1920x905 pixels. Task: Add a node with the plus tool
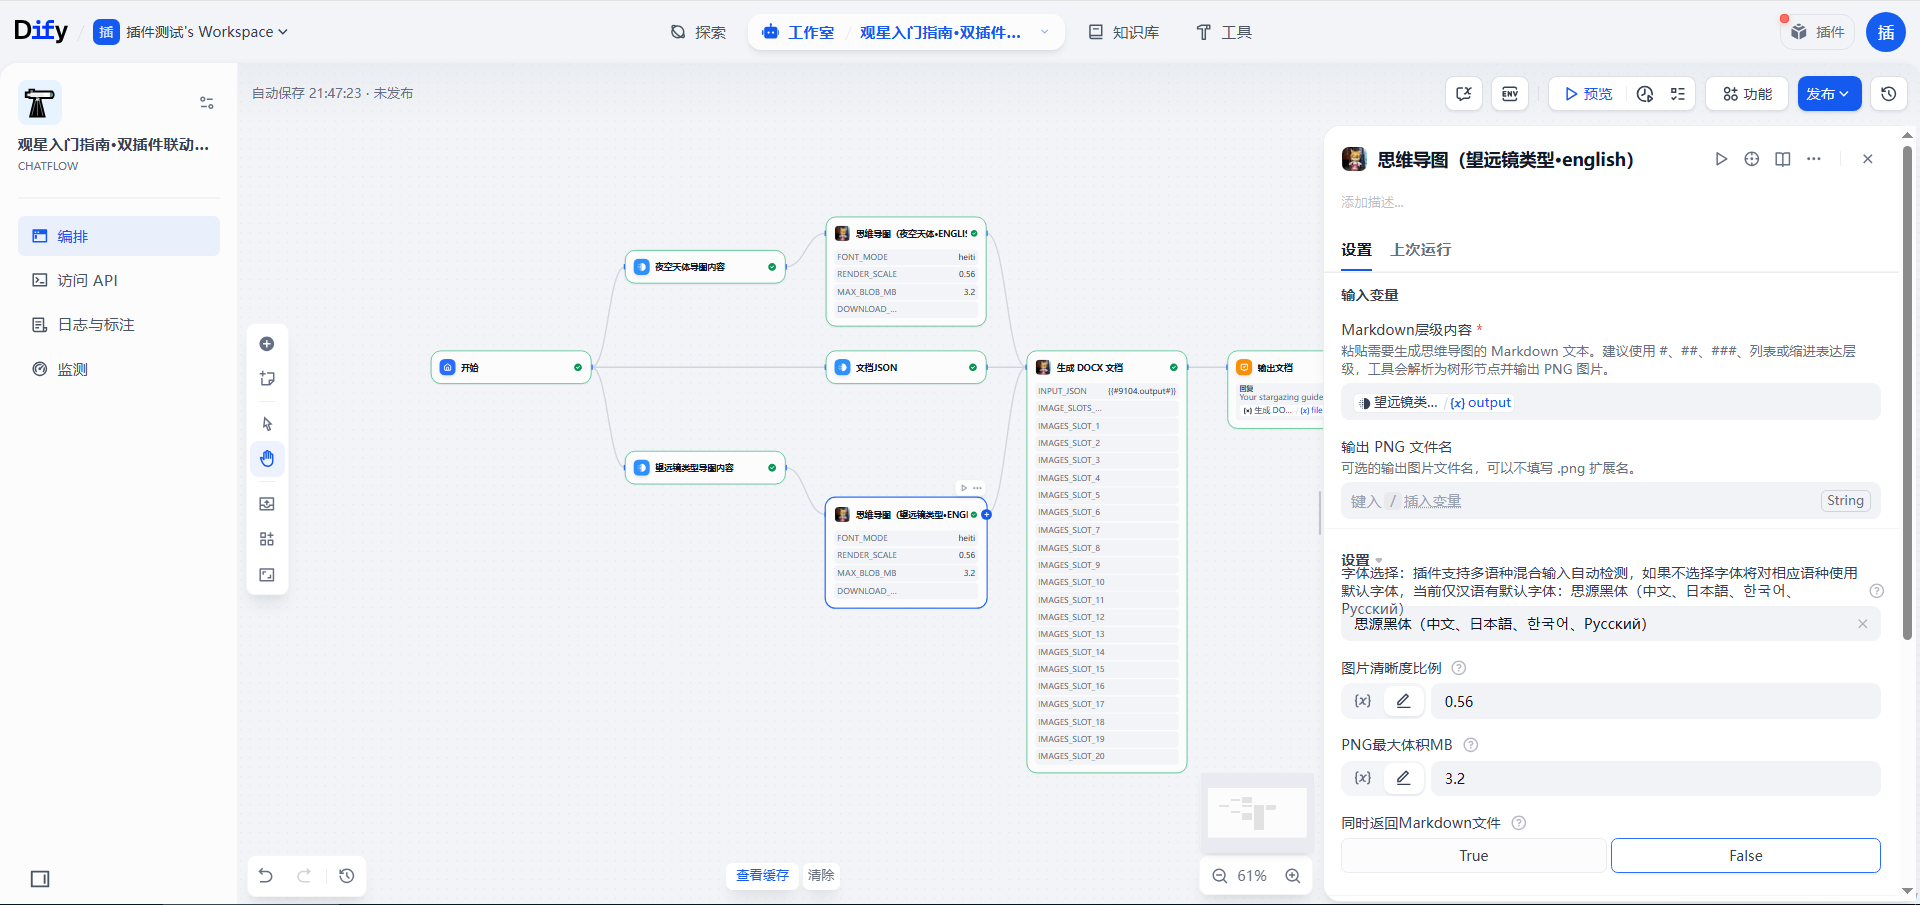(x=267, y=344)
